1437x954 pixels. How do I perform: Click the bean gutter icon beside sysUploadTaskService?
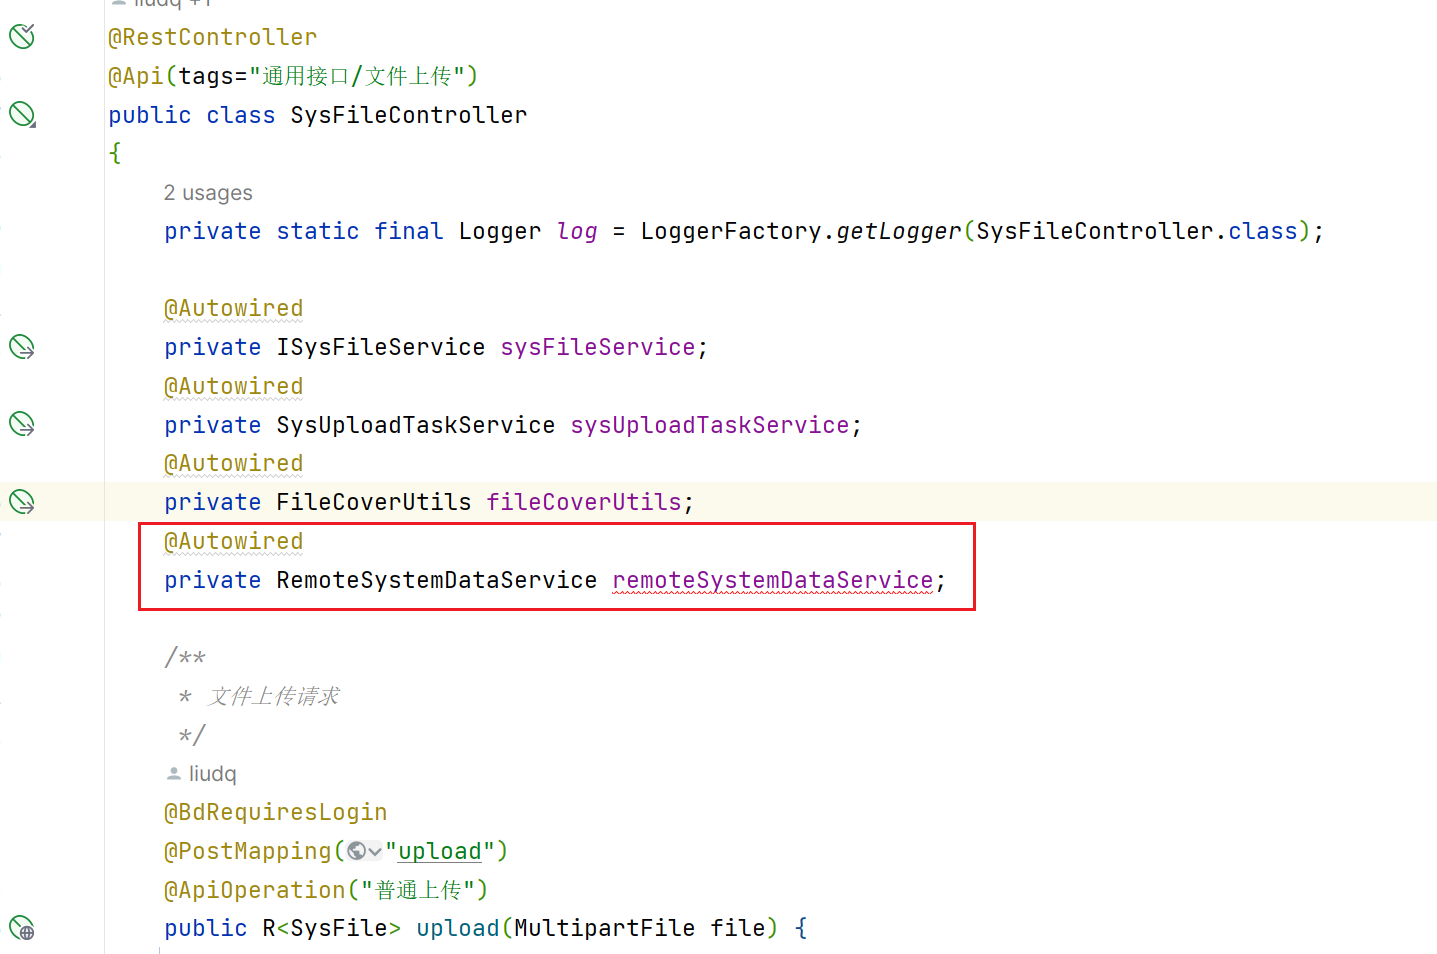coord(22,424)
